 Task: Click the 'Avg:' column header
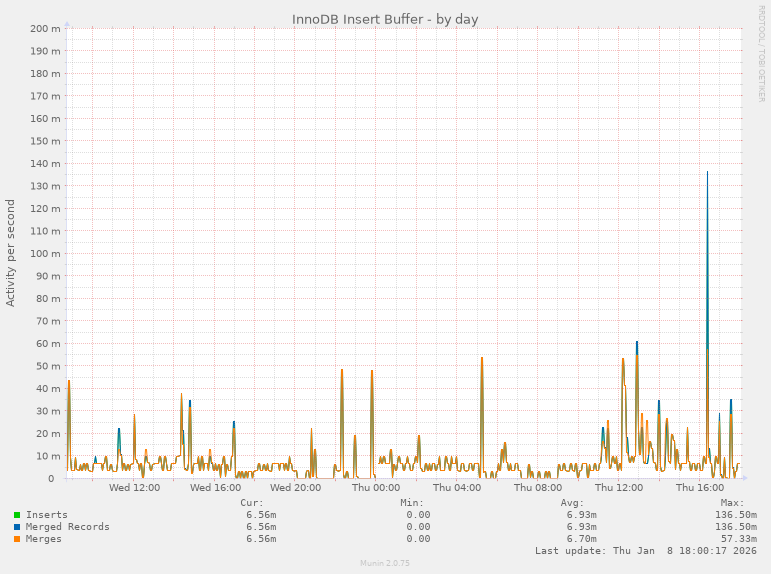point(572,503)
